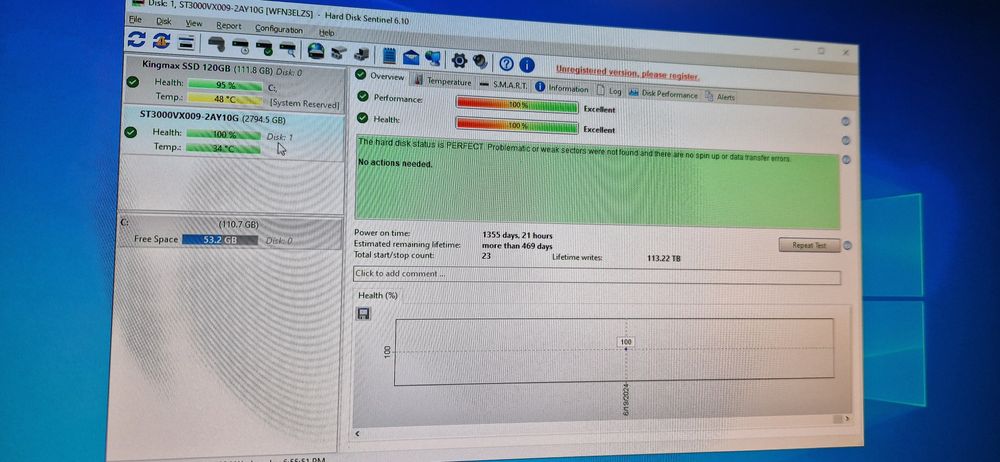Open the View menu
The height and width of the screenshot is (462, 1000).
194,23
